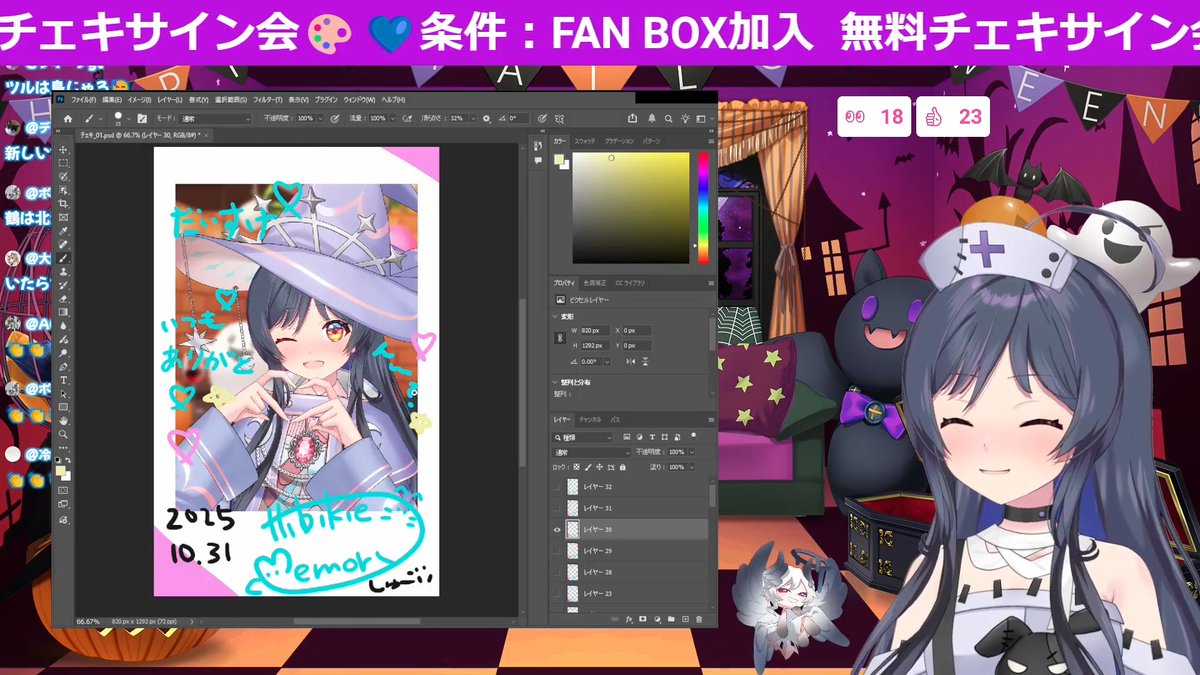1200x675 pixels.
Task: Open the fx layer style icon
Action: tap(628, 618)
